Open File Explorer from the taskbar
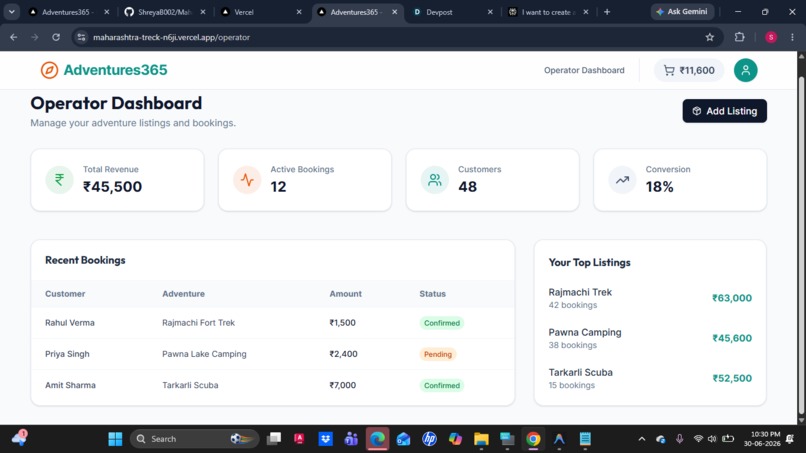This screenshot has width=806, height=453. [481, 439]
